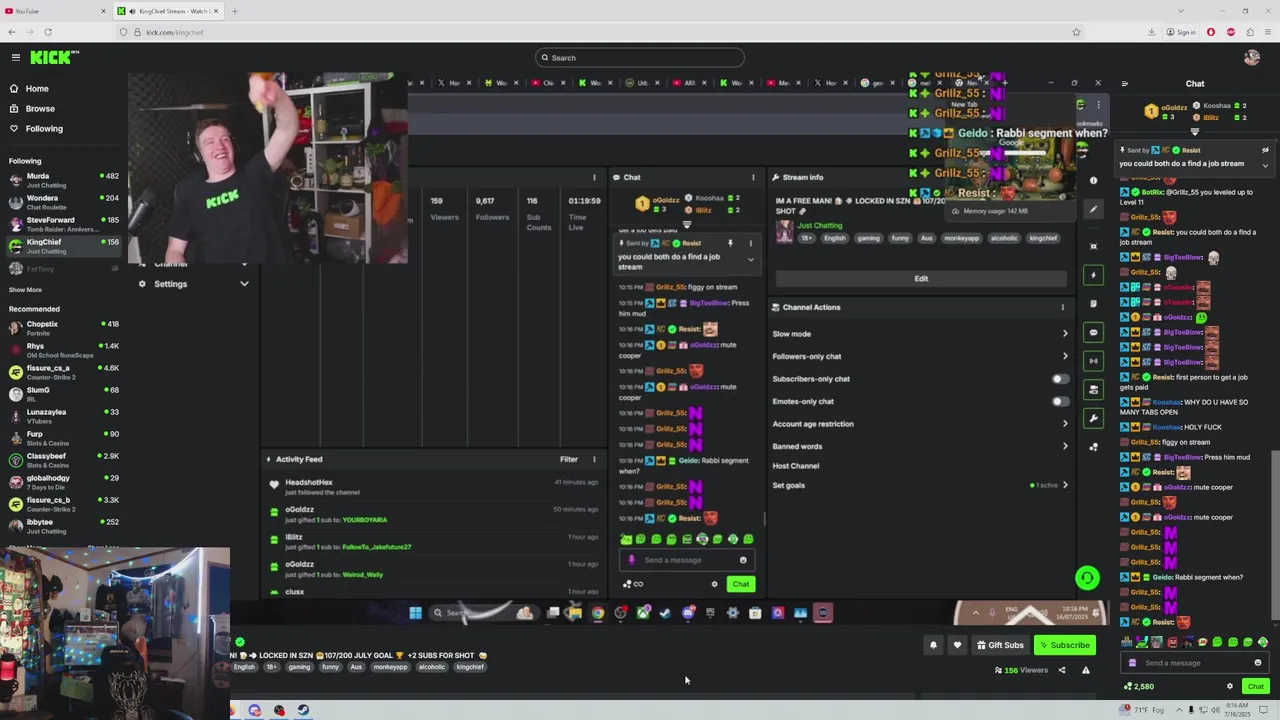Open Banned words arrow
This screenshot has width=1280, height=720.
point(1064,446)
